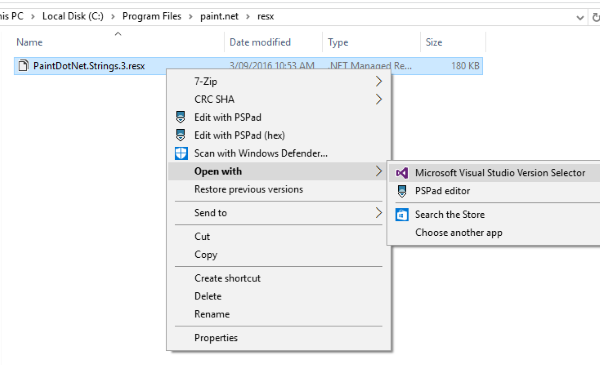Open the Send to menu entry
Screen dimensions: 600x365
click(x=279, y=213)
